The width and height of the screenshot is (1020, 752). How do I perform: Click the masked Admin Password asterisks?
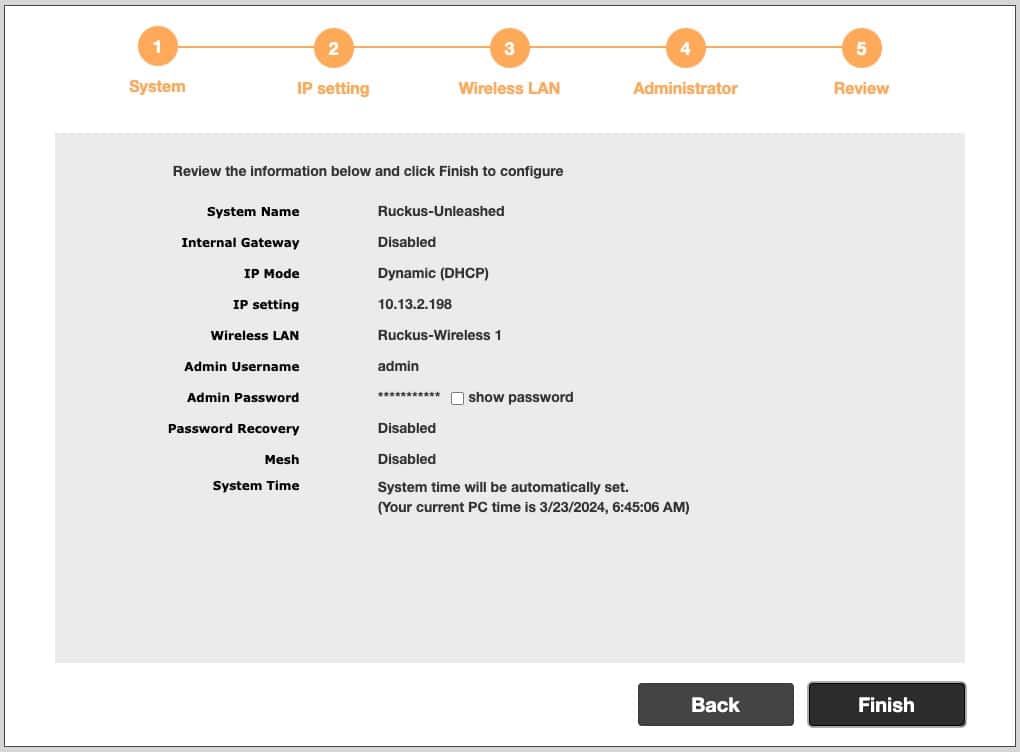click(408, 398)
